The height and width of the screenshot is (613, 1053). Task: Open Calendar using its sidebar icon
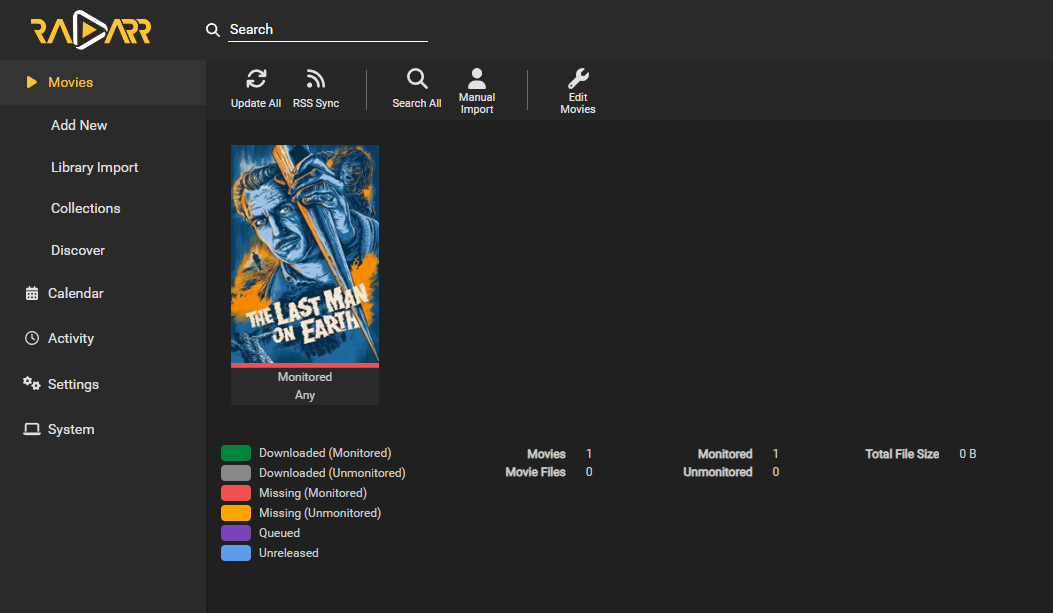pos(31,292)
